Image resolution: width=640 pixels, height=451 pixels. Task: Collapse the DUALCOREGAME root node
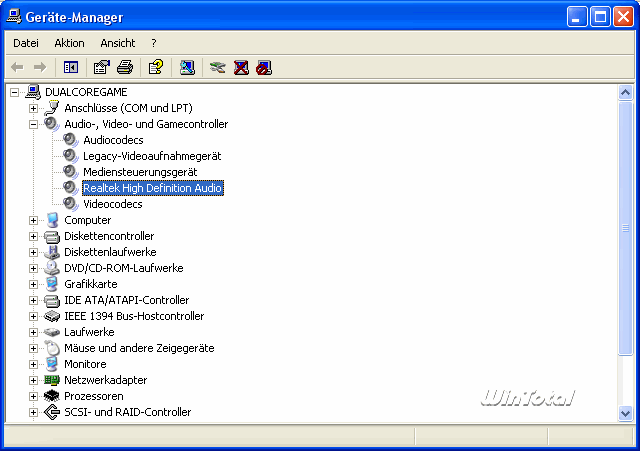tap(14, 92)
